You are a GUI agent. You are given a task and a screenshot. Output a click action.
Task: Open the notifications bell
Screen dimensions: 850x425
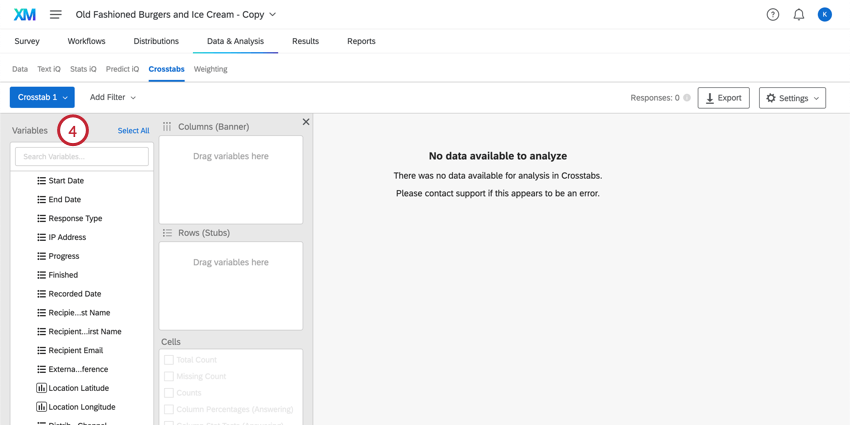click(x=799, y=14)
